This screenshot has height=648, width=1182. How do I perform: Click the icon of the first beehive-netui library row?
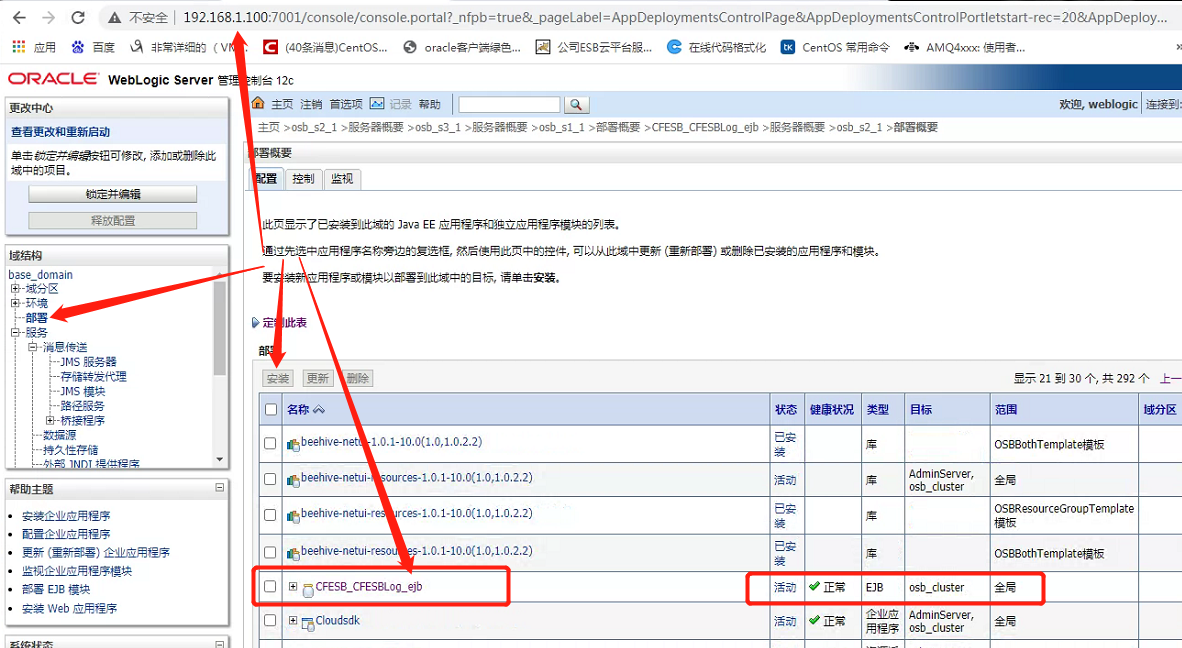click(x=293, y=445)
